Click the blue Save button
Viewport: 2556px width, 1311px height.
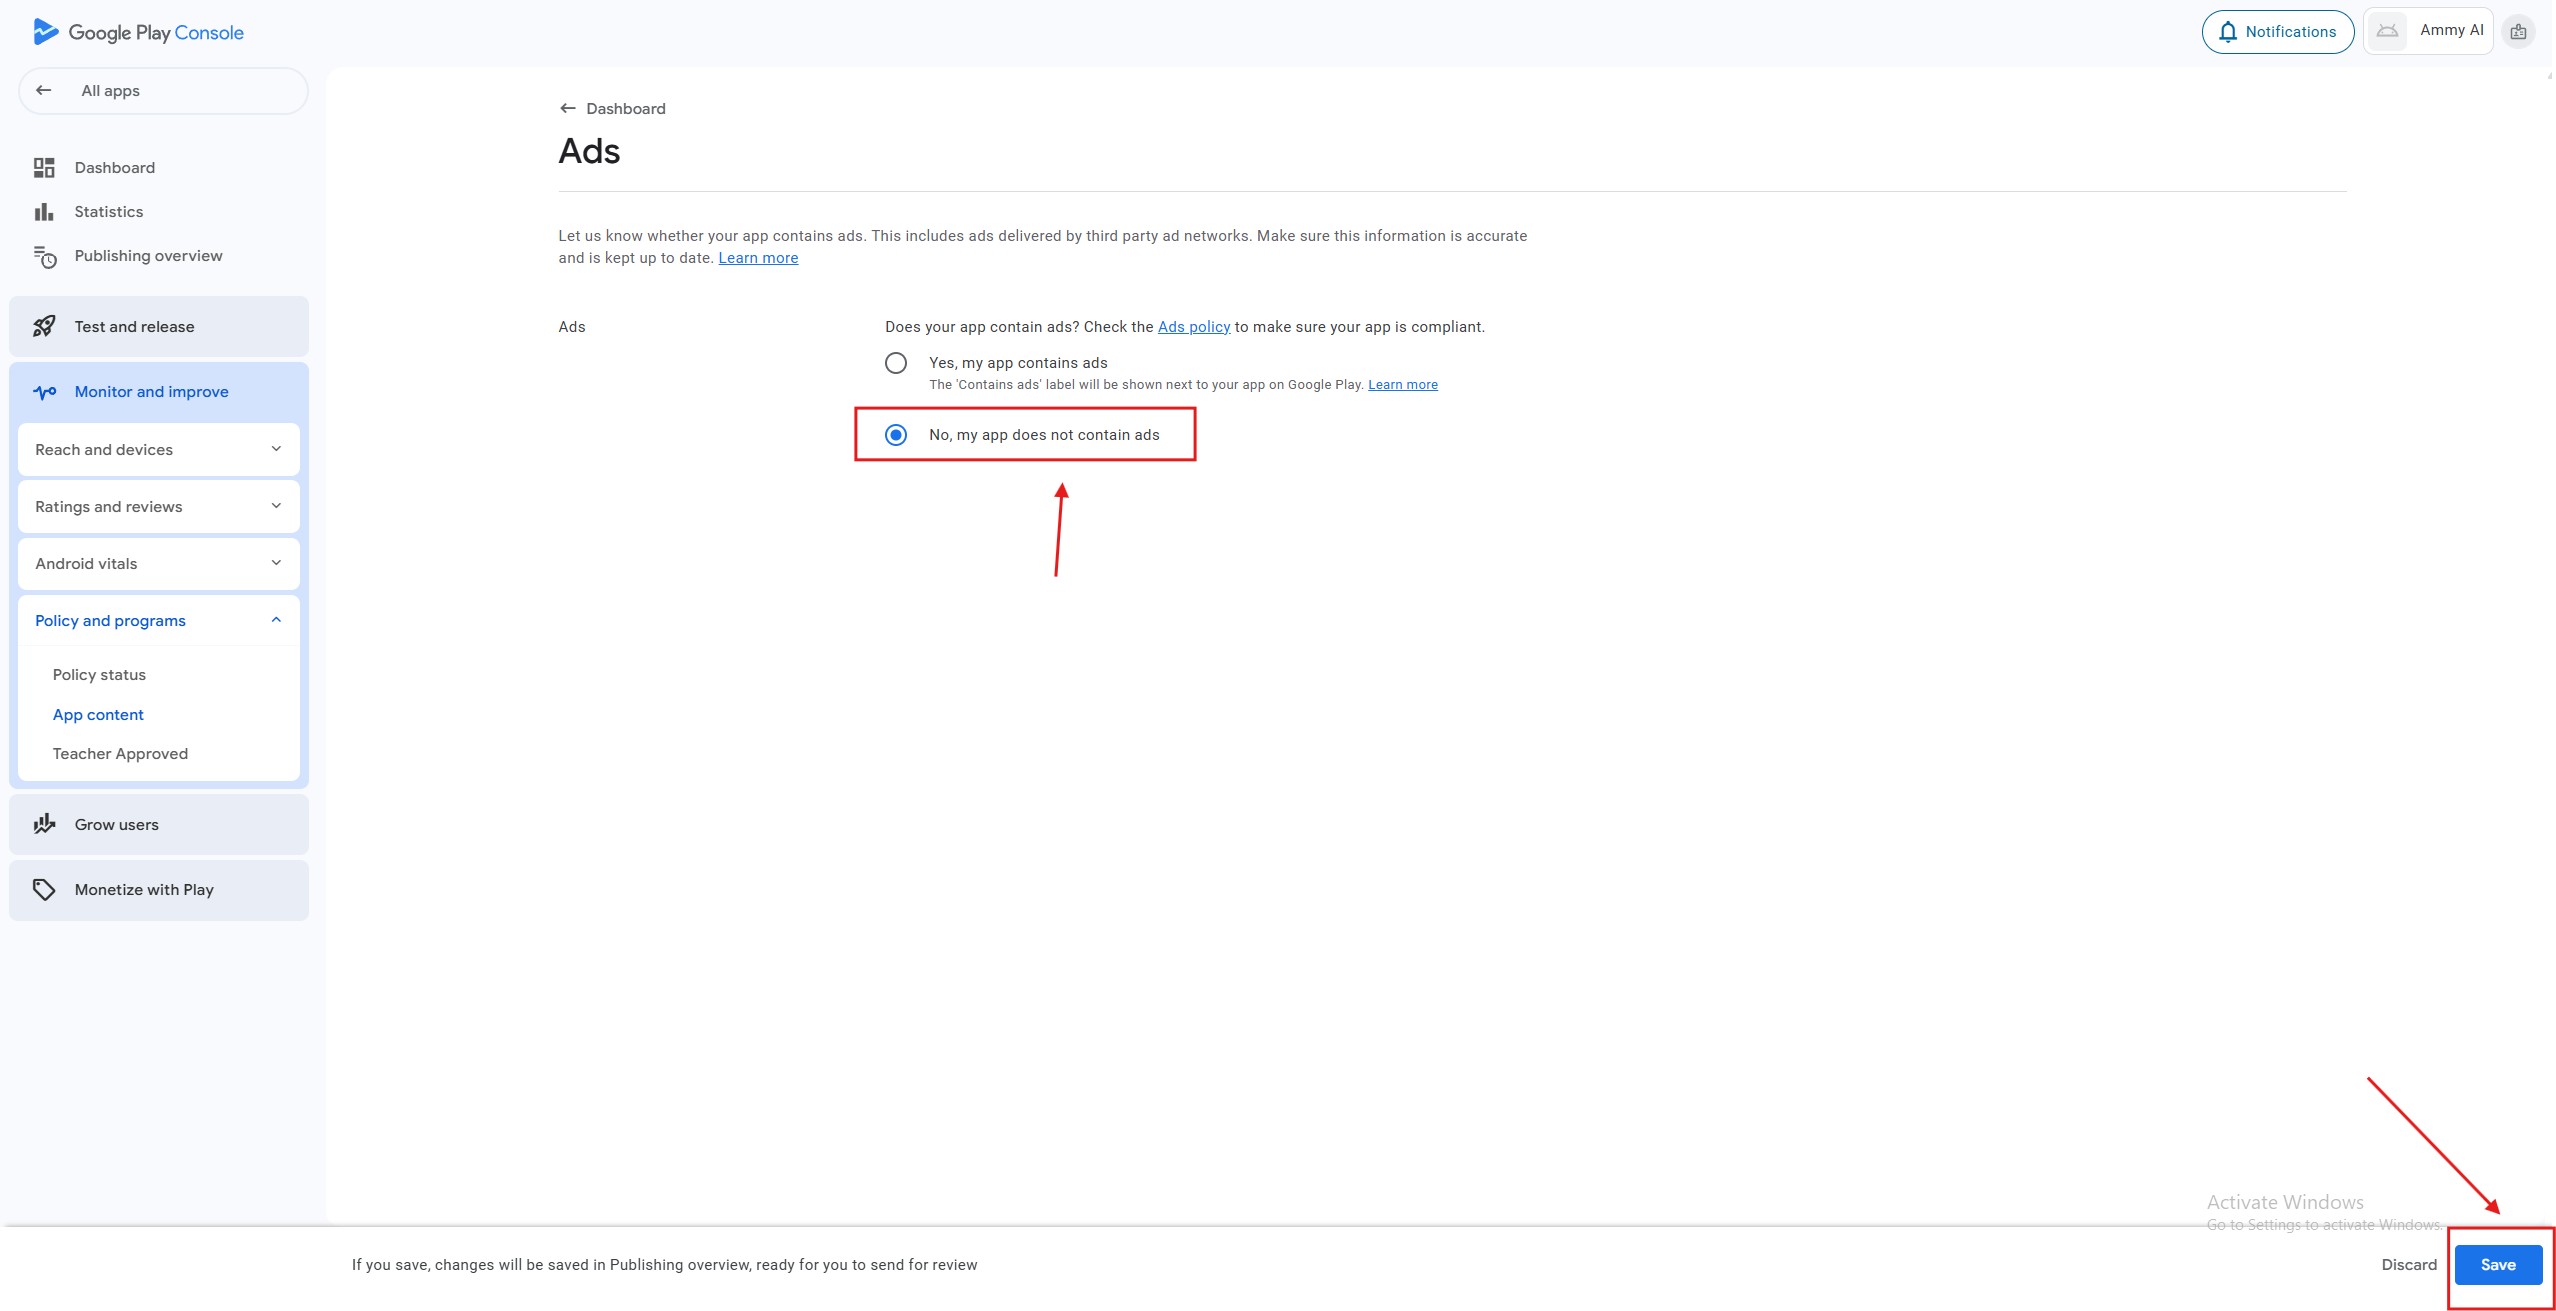[2497, 1264]
